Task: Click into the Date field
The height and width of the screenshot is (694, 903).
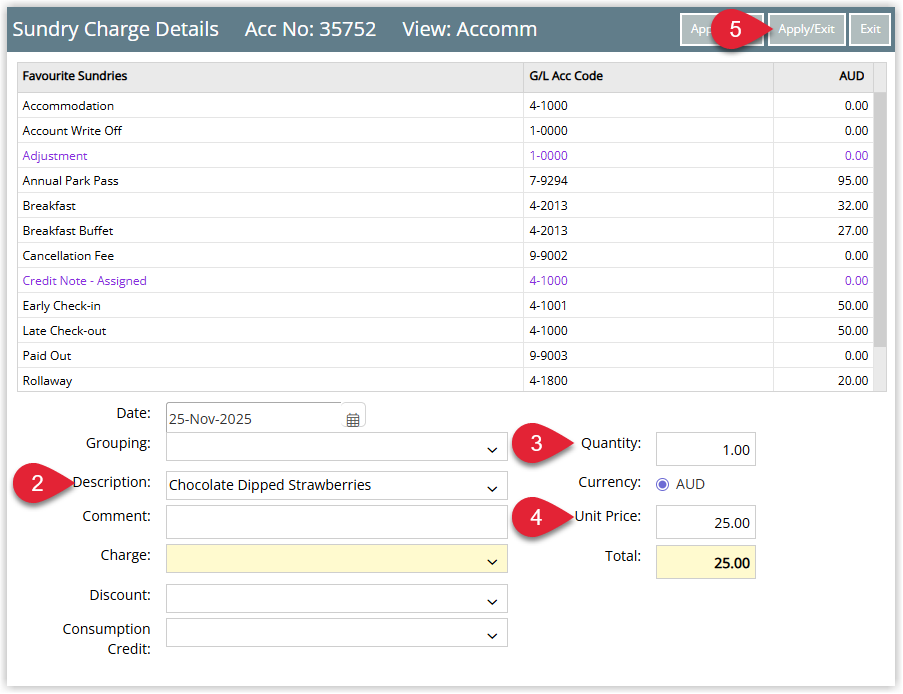Action: [253, 418]
